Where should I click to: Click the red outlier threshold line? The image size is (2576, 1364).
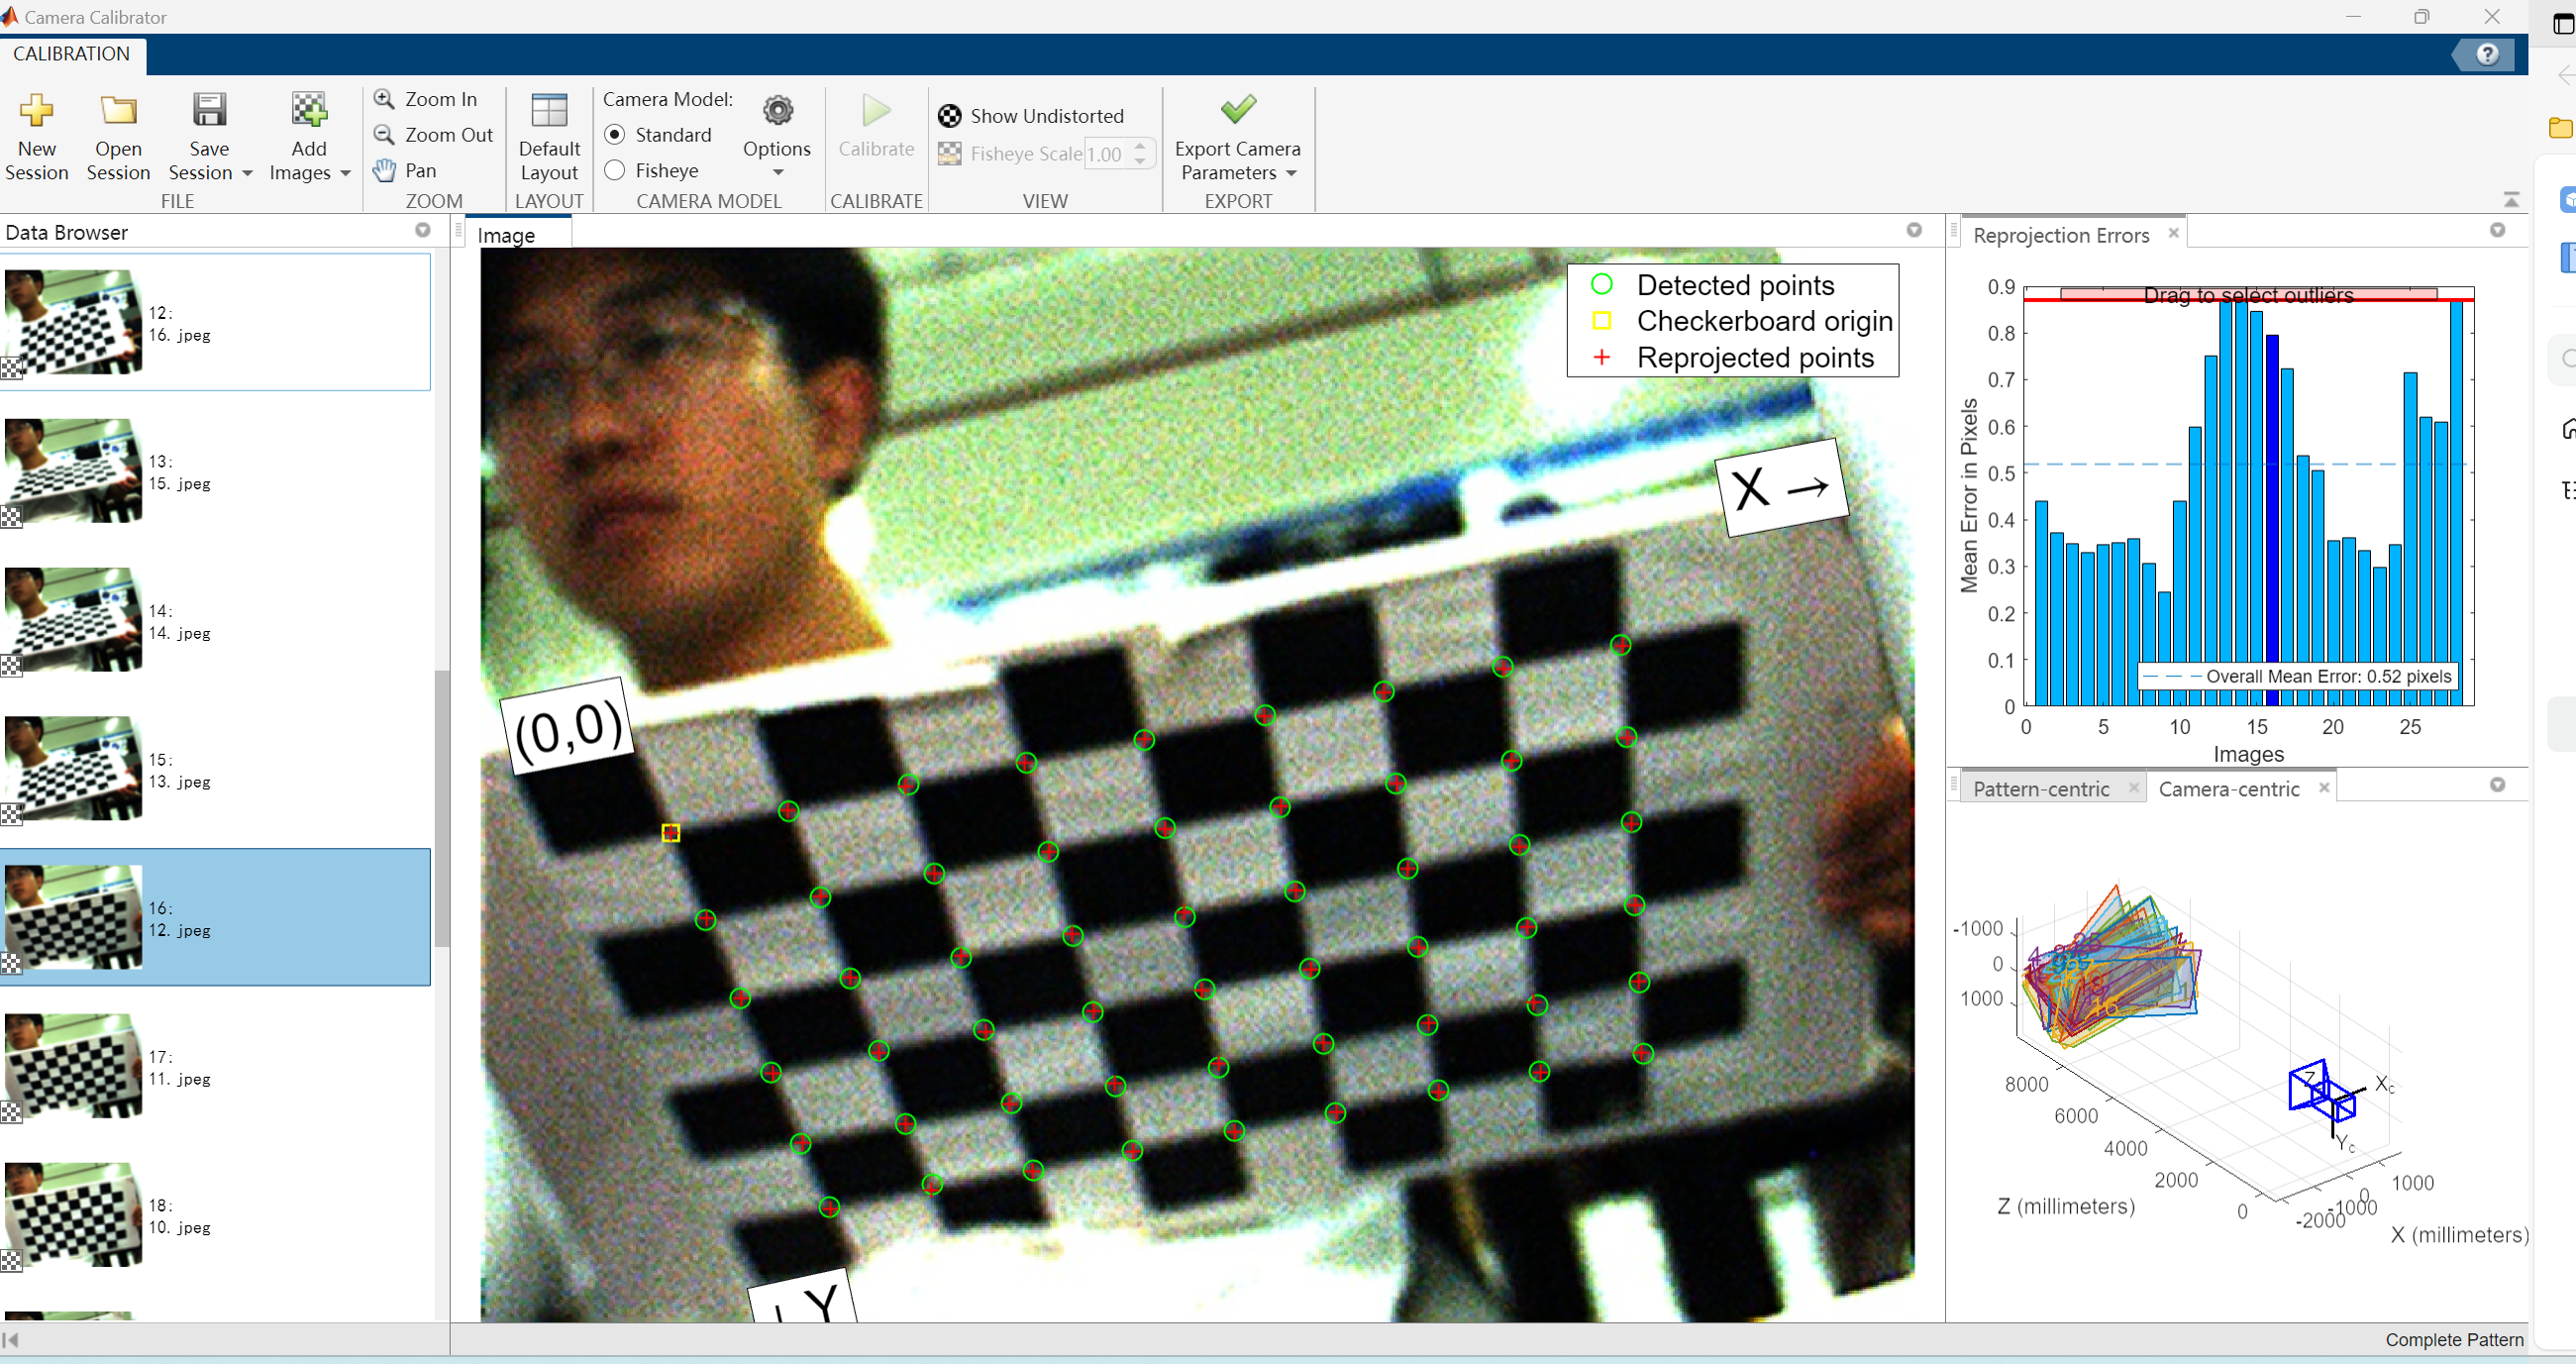(2040, 299)
